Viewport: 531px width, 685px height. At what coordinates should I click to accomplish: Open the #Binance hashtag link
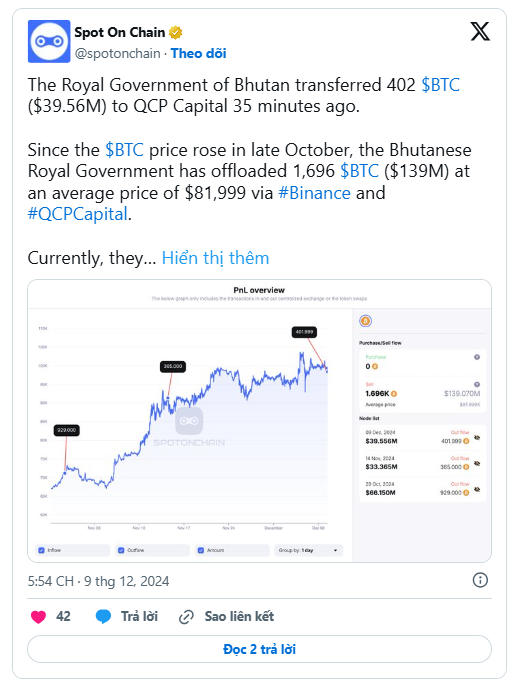(314, 193)
